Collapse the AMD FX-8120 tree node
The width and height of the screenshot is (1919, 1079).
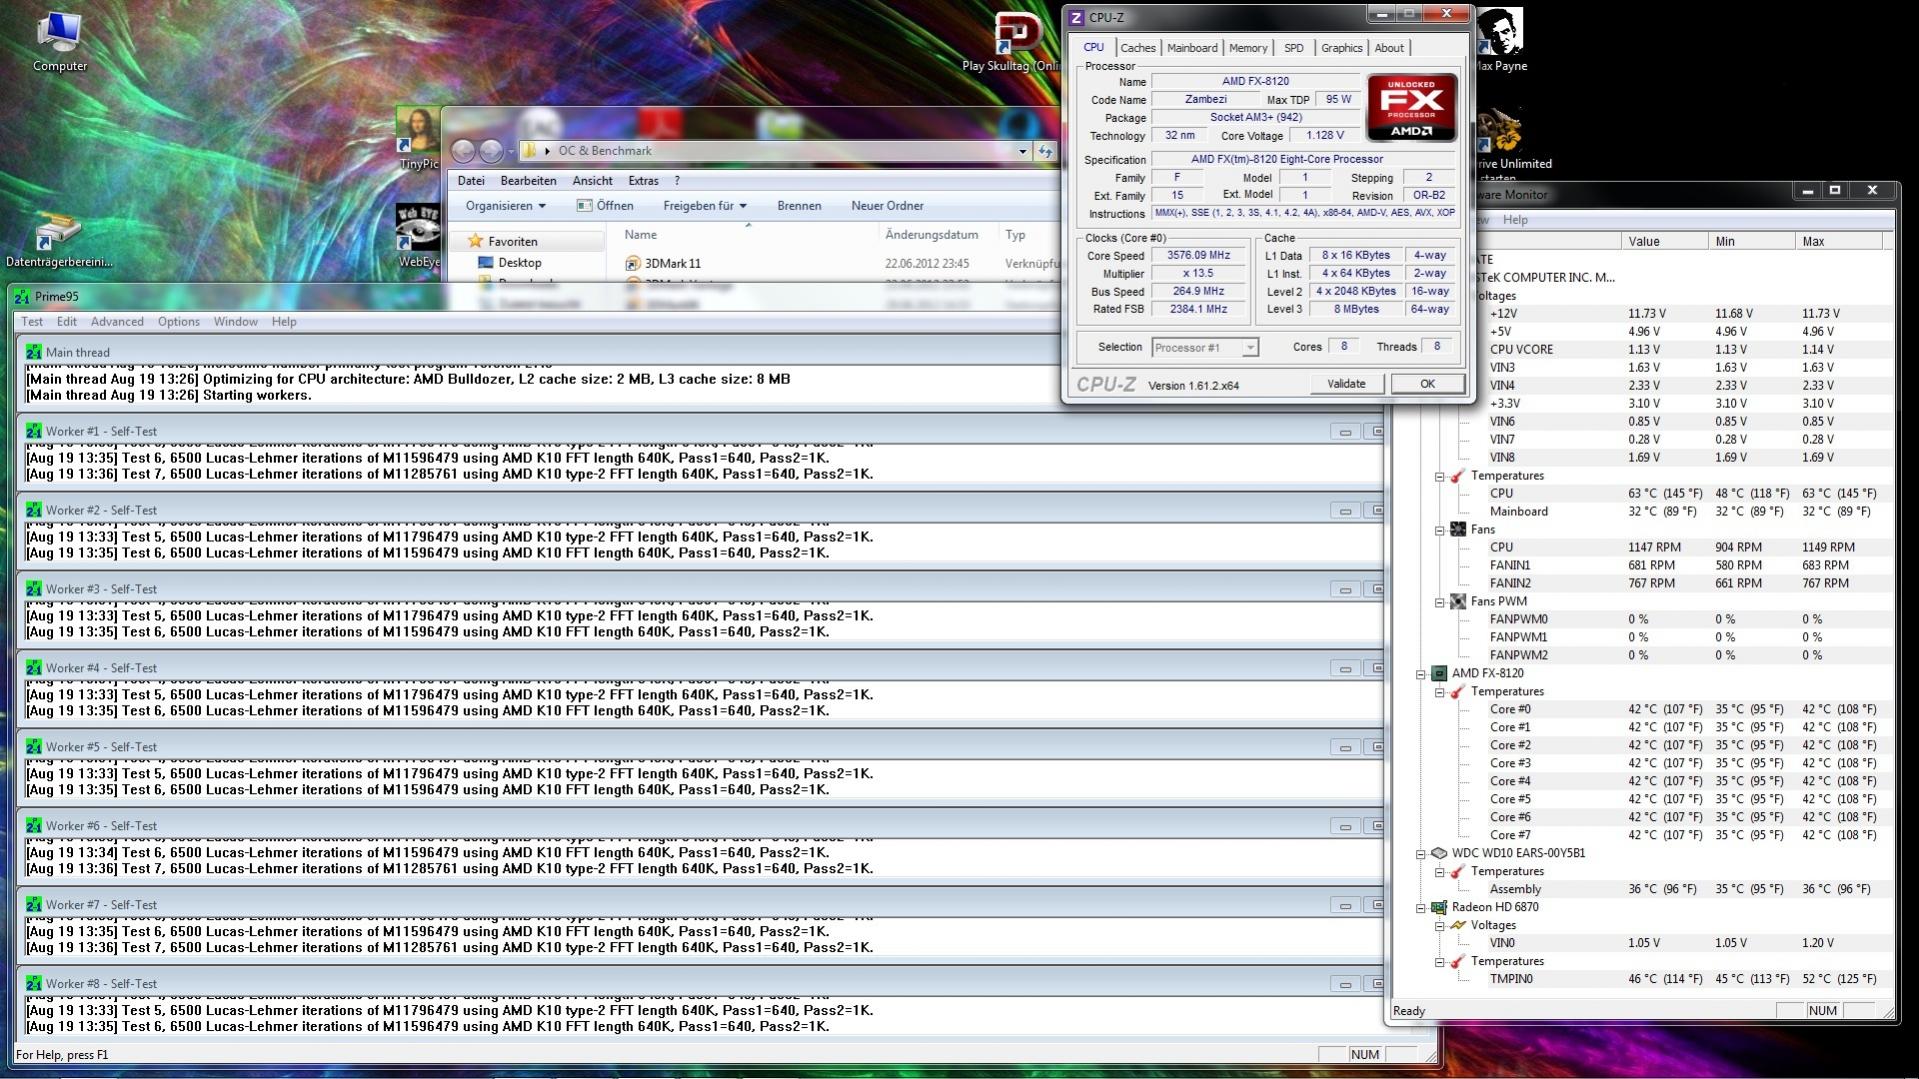tap(1420, 674)
